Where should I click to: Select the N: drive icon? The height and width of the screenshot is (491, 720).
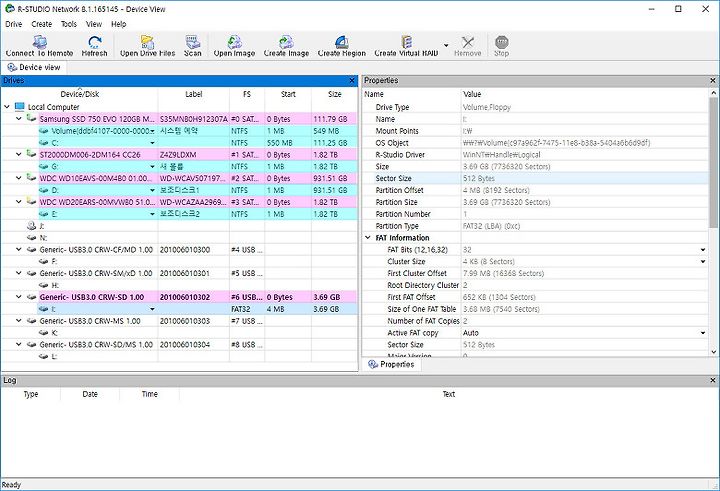coord(31,238)
